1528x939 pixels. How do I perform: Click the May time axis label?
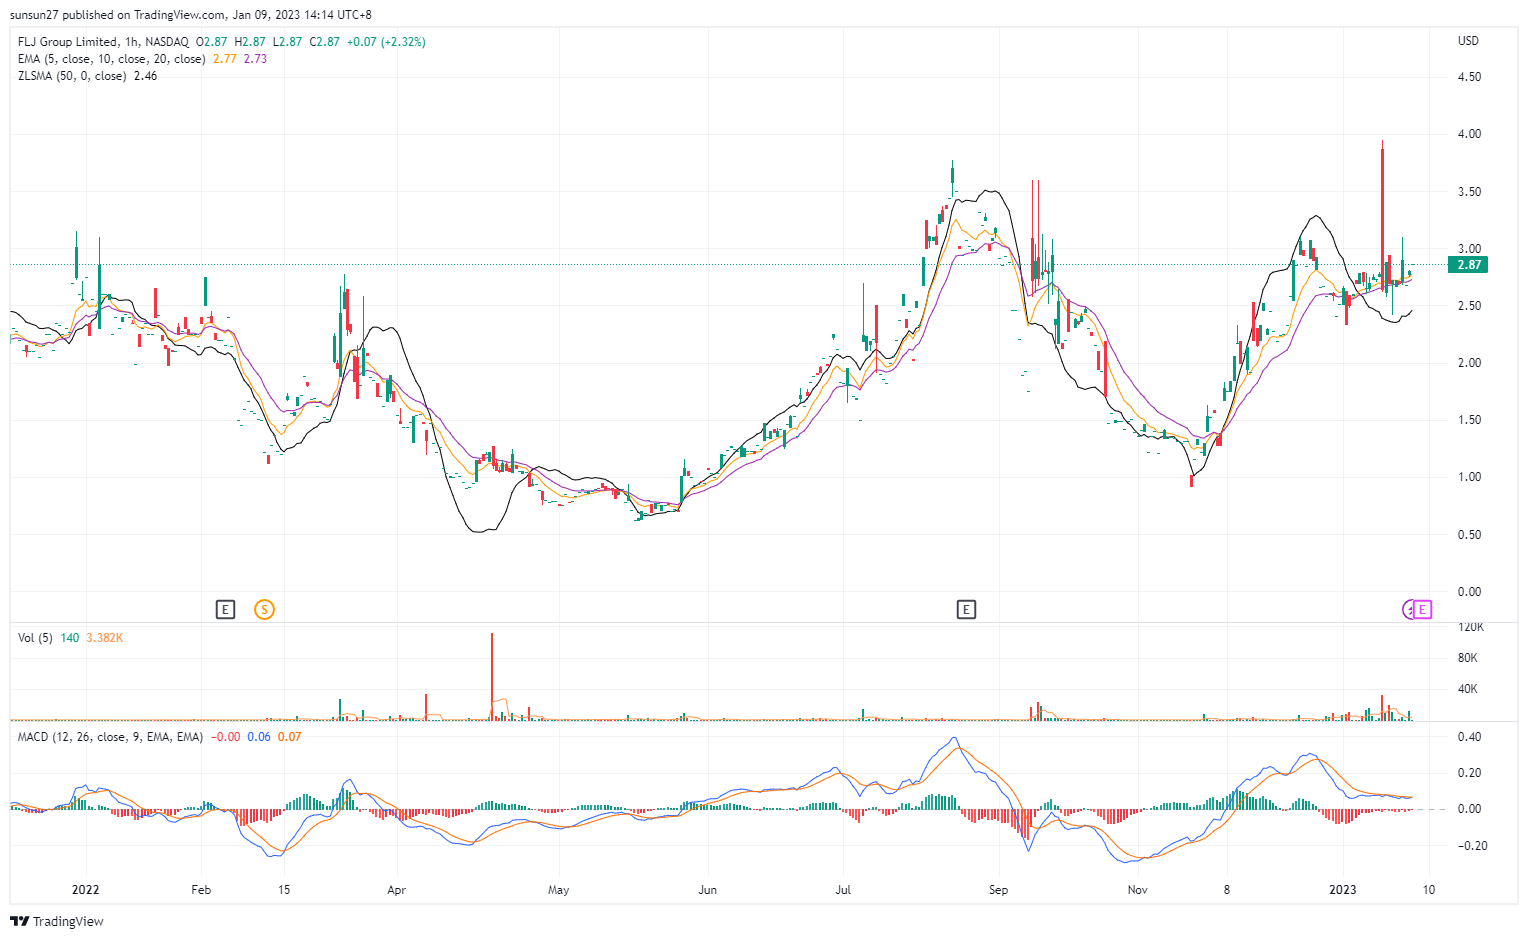(x=558, y=889)
